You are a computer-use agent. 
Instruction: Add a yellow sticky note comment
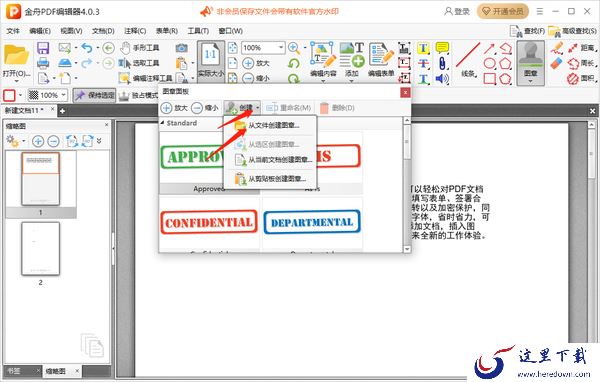click(x=442, y=48)
